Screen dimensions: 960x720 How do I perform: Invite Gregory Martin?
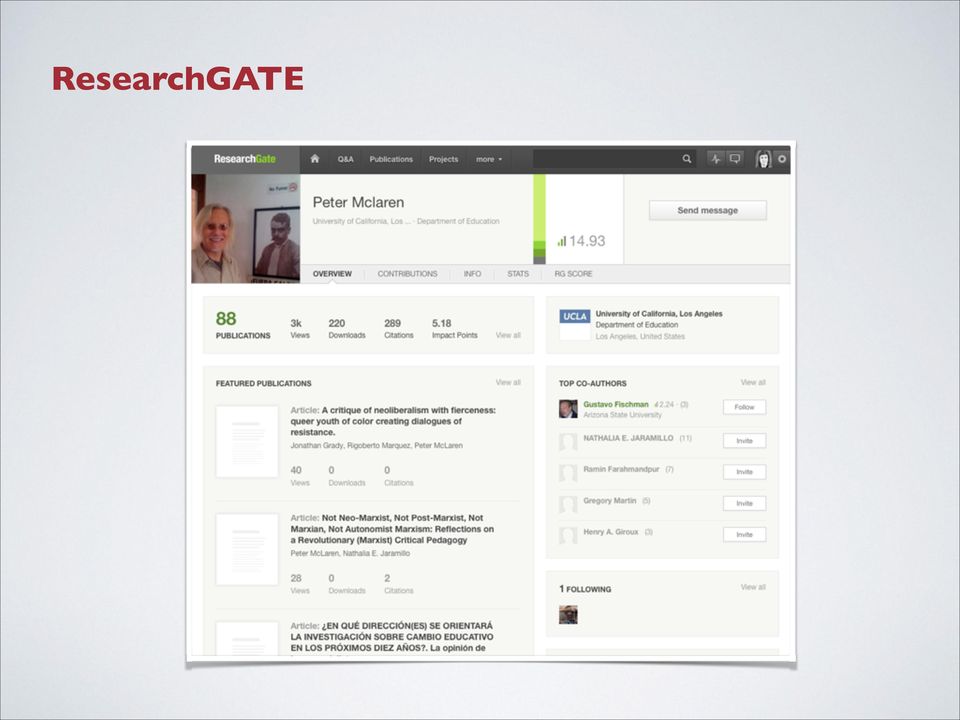744,503
